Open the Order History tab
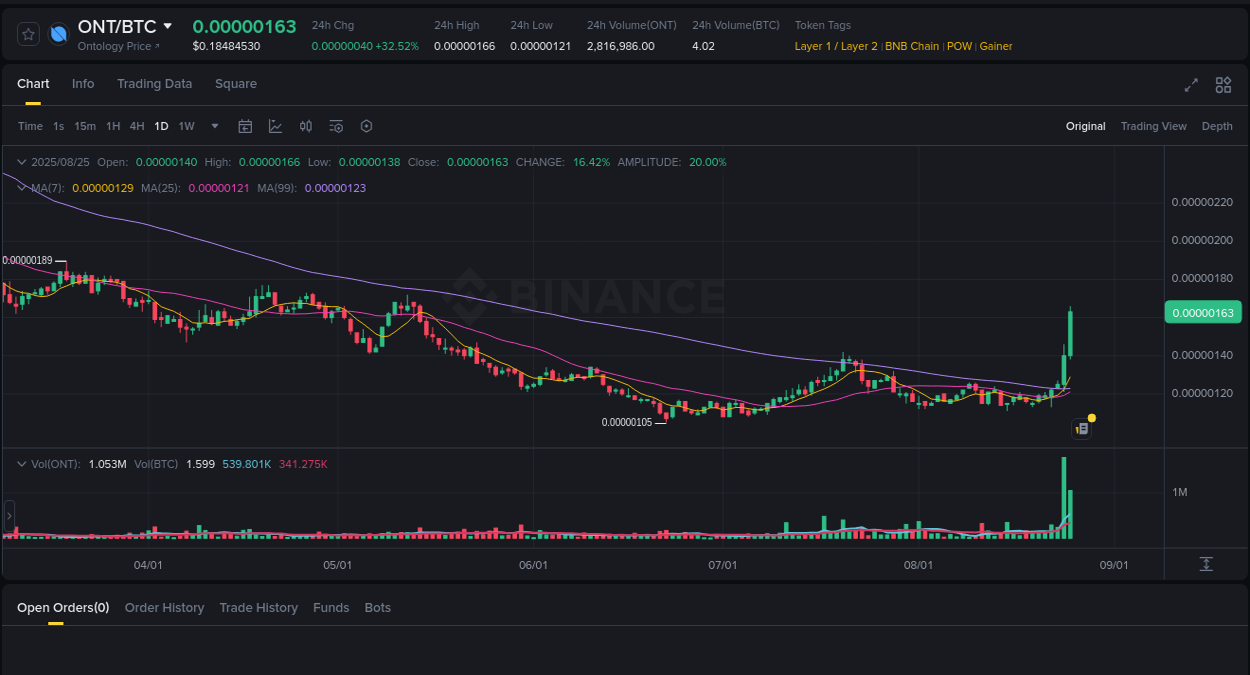 point(164,607)
